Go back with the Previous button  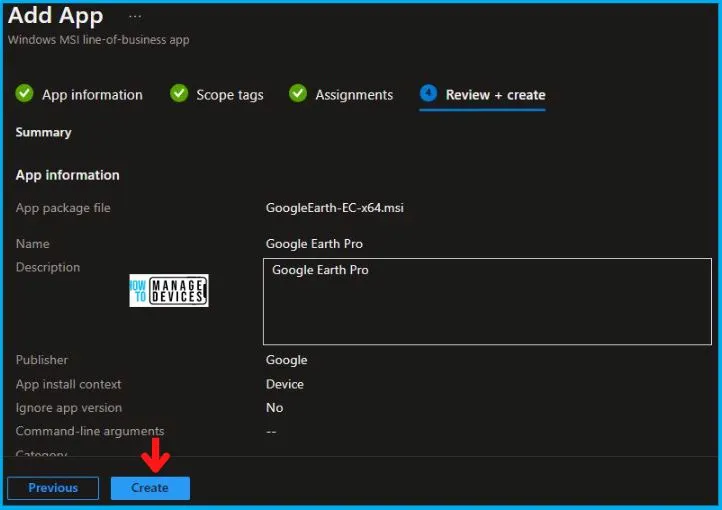tap(53, 488)
